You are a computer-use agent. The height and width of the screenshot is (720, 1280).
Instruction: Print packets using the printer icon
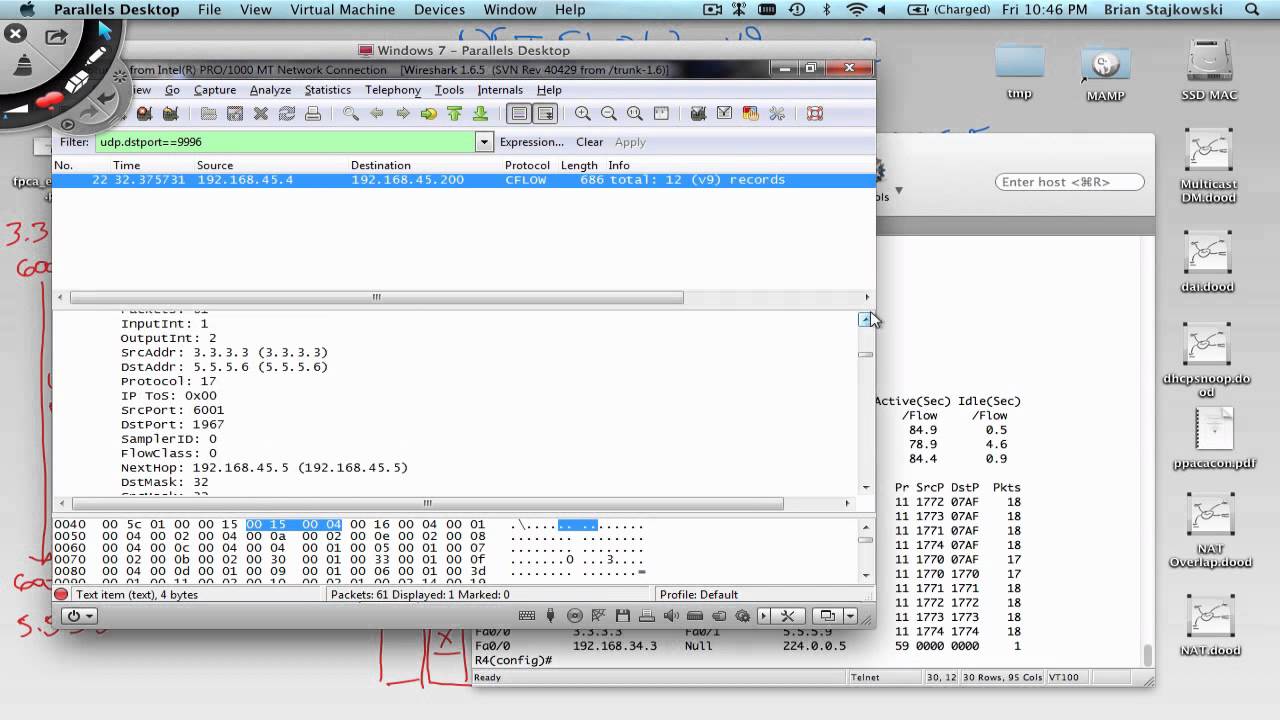click(312, 114)
